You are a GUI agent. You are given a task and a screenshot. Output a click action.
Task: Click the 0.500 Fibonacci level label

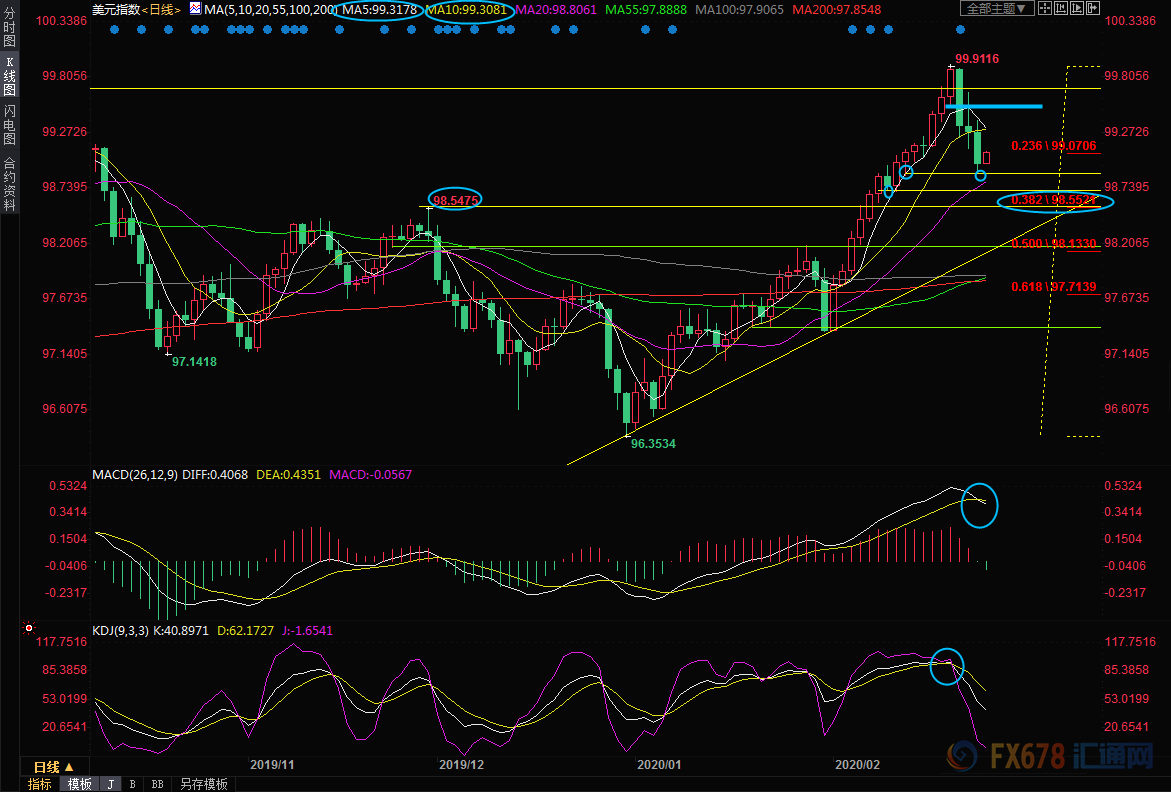1054,243
